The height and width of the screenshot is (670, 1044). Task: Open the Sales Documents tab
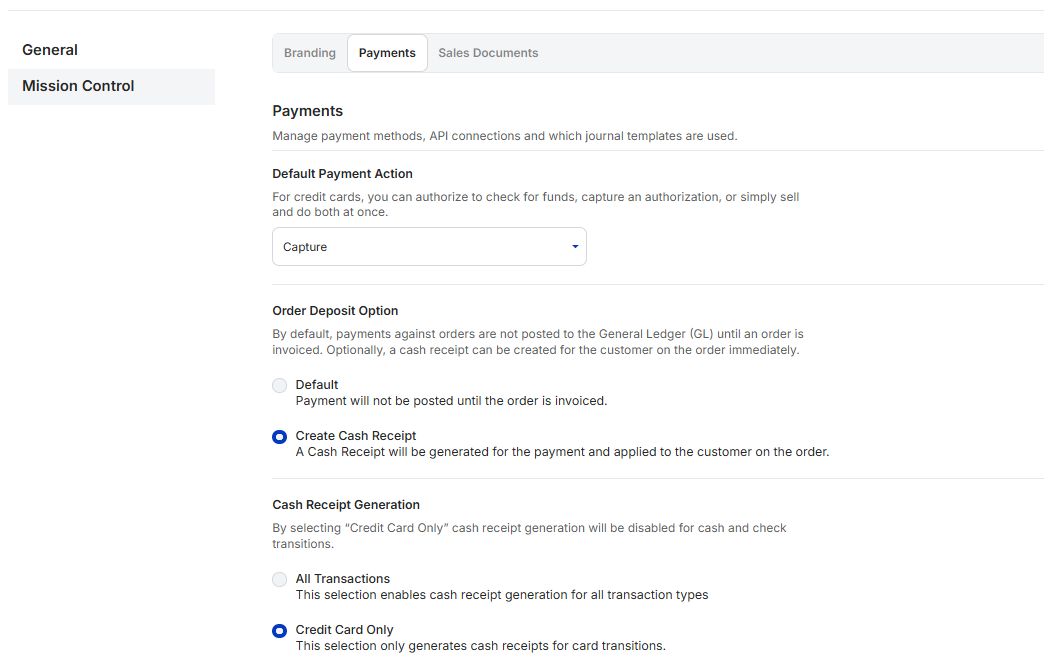488,53
